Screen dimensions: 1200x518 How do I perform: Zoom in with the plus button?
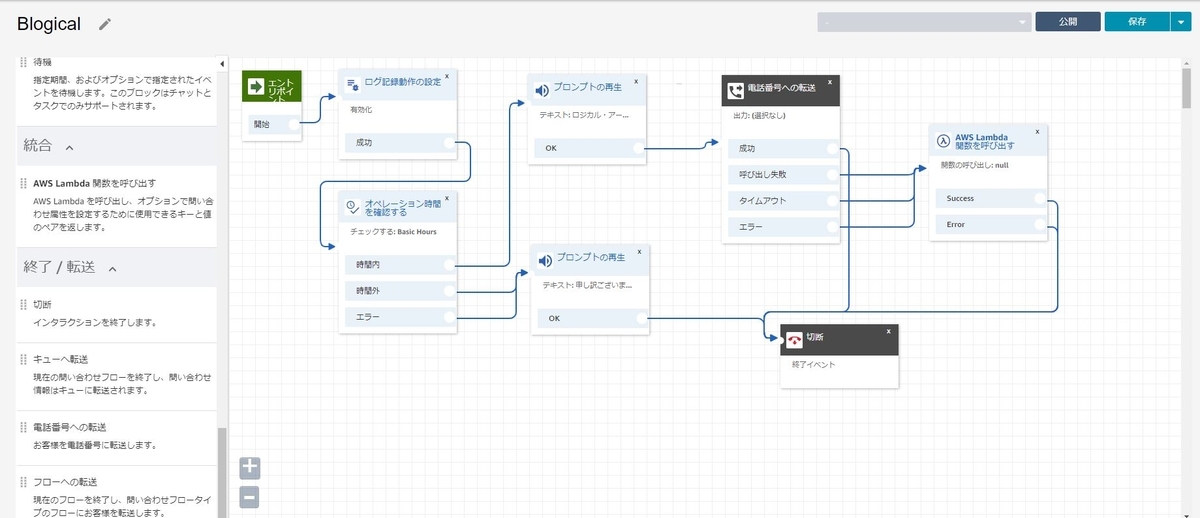(250, 467)
